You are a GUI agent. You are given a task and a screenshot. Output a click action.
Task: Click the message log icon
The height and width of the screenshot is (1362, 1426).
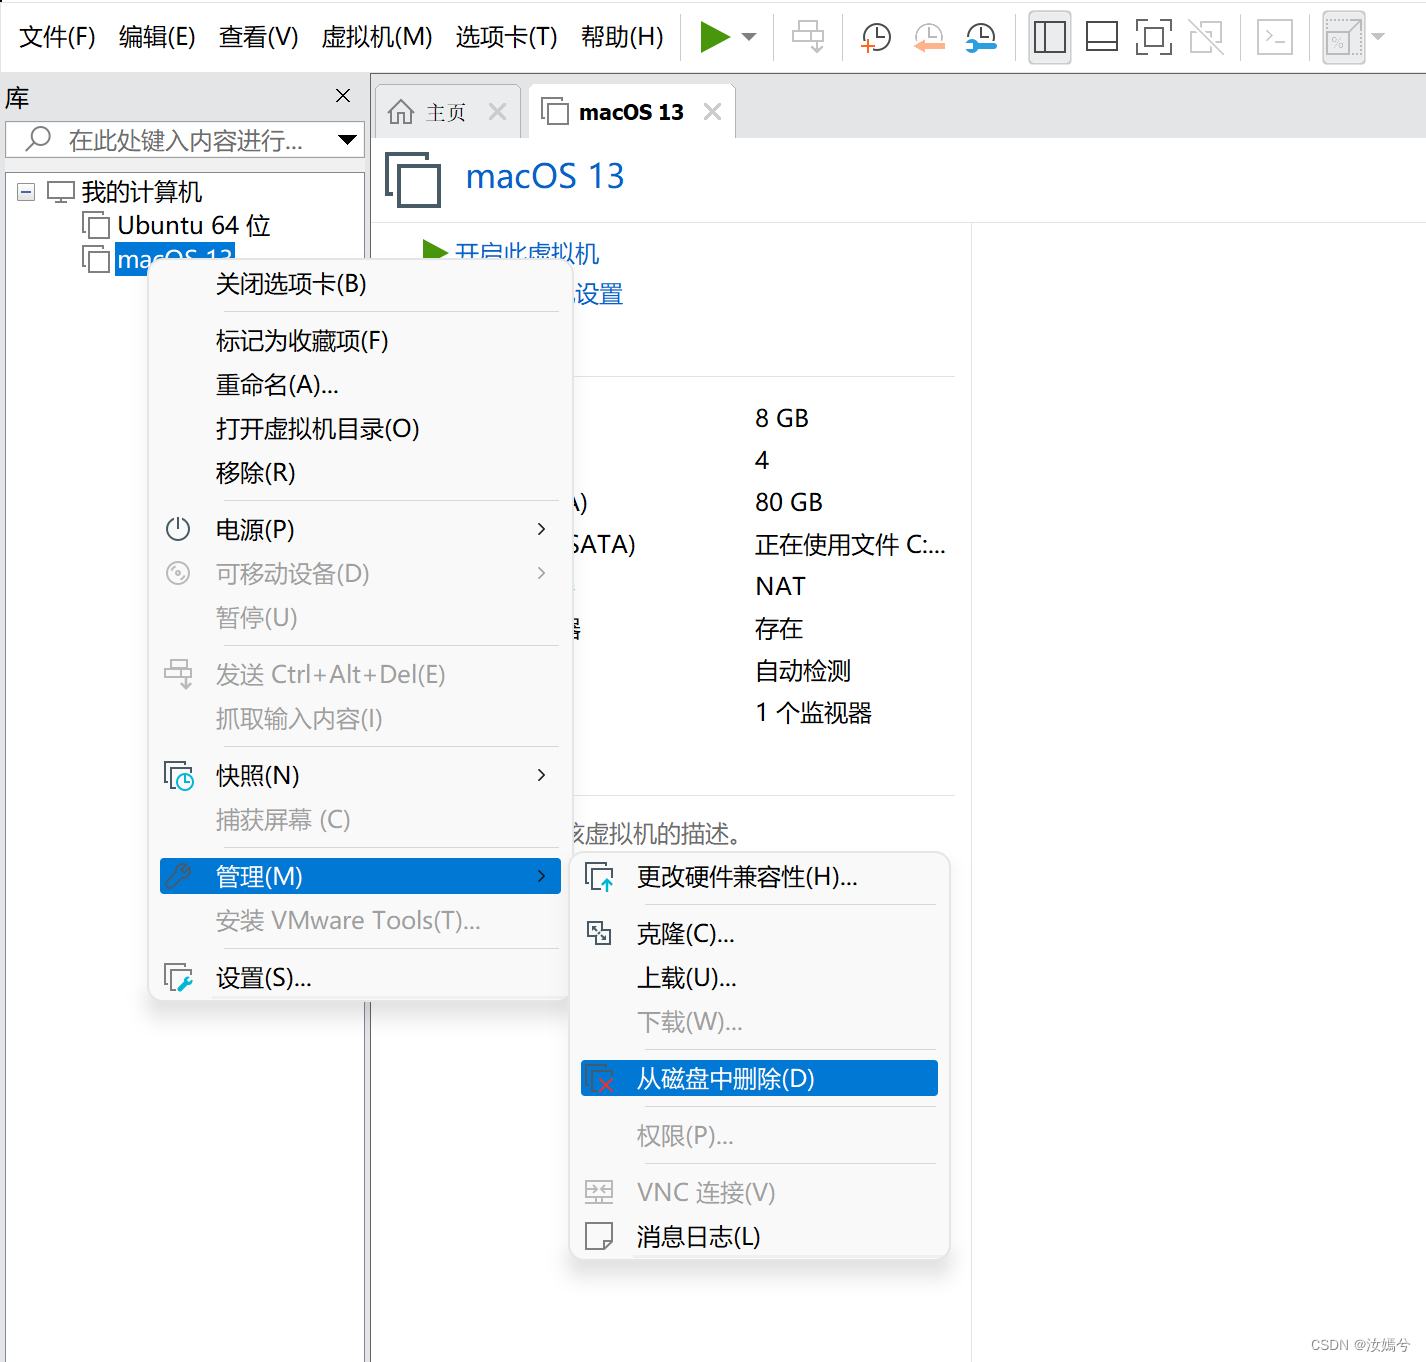tap(599, 1237)
